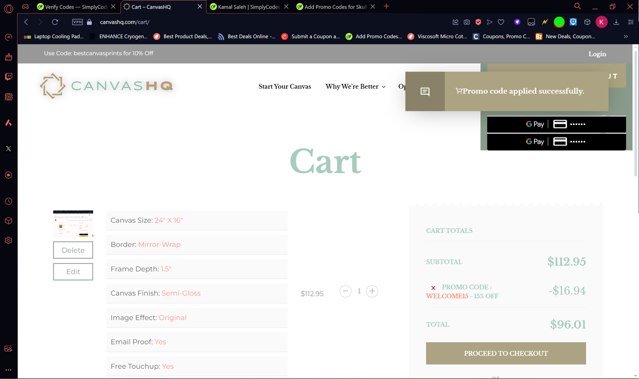Open the Opera menu logo
The width and height of the screenshot is (639, 379).
click(x=8, y=8)
